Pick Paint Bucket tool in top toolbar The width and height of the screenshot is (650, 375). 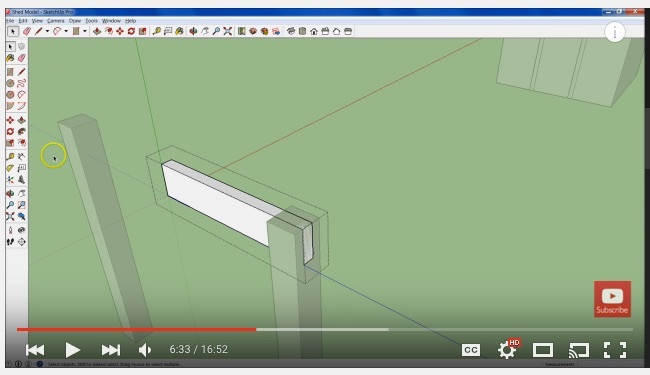pyautogui.click(x=179, y=31)
